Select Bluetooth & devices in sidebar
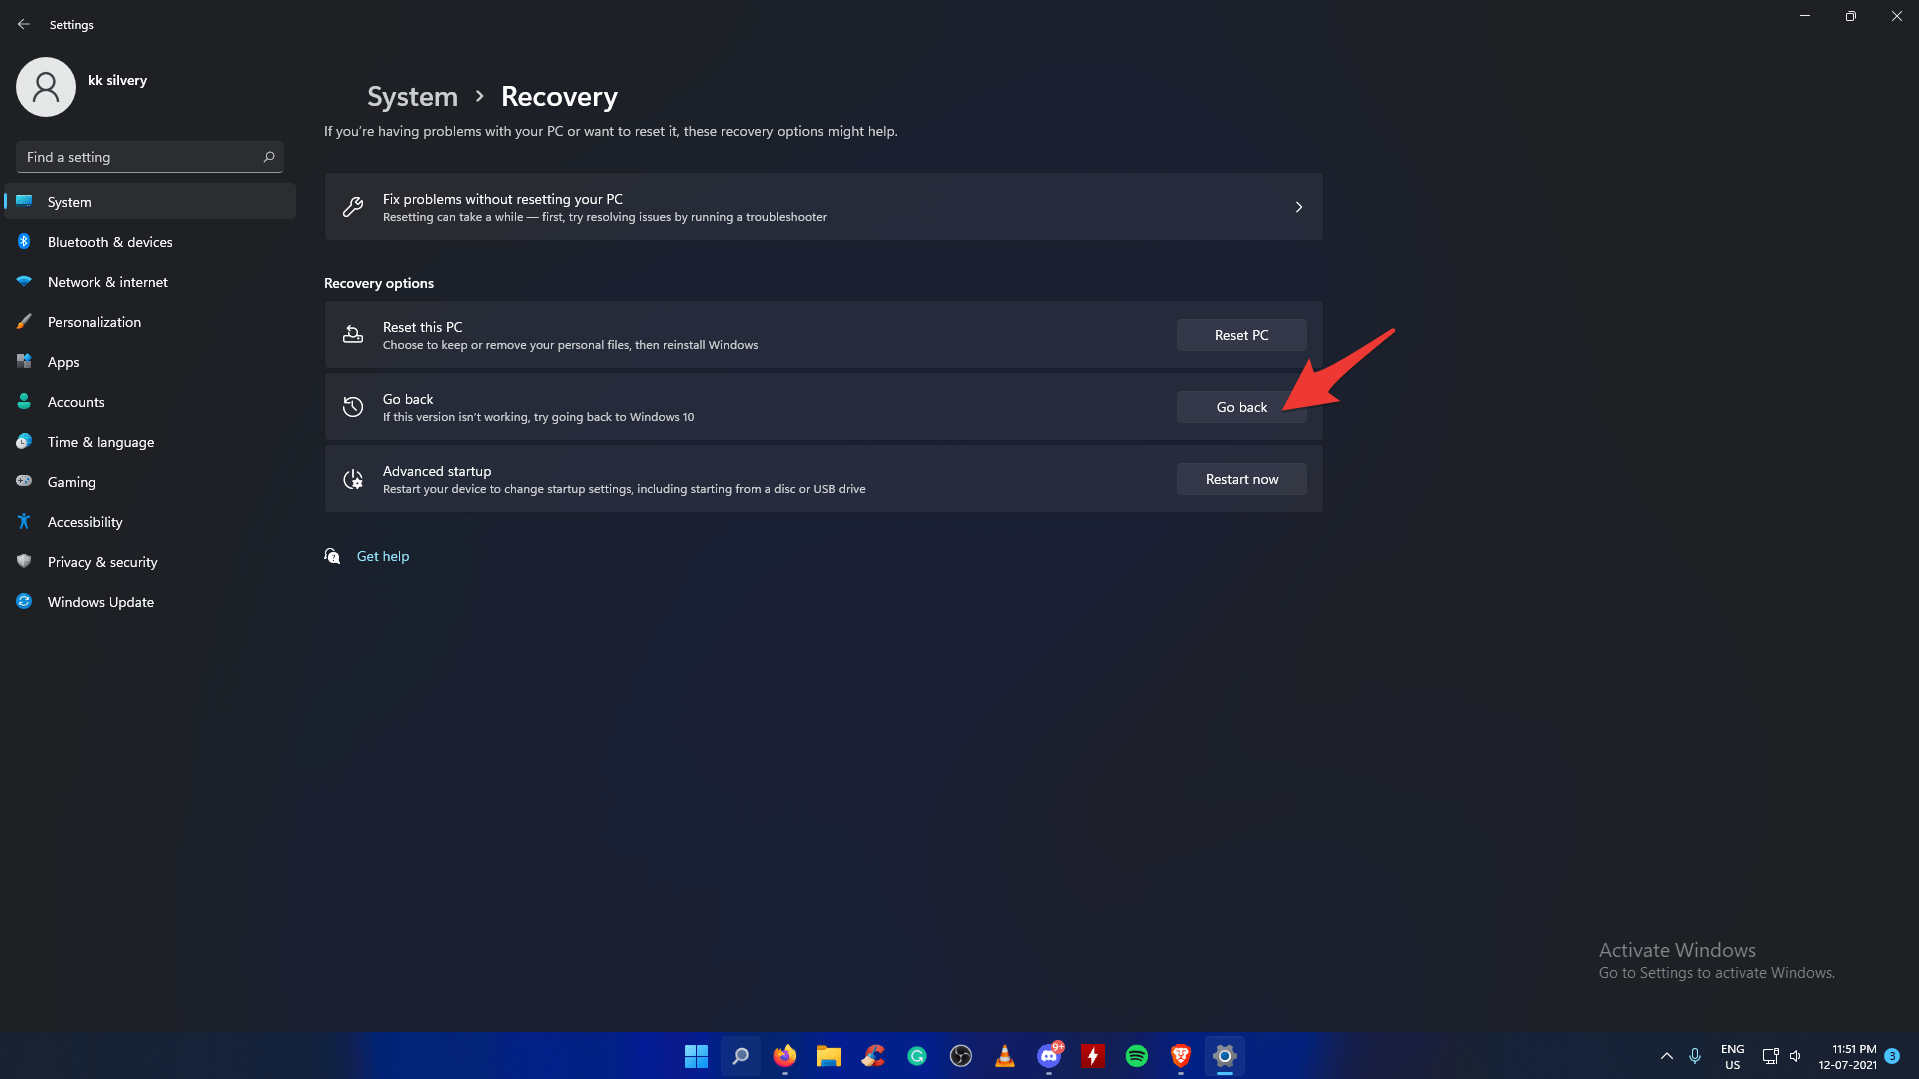Viewport: 1919px width, 1079px height. (x=110, y=242)
